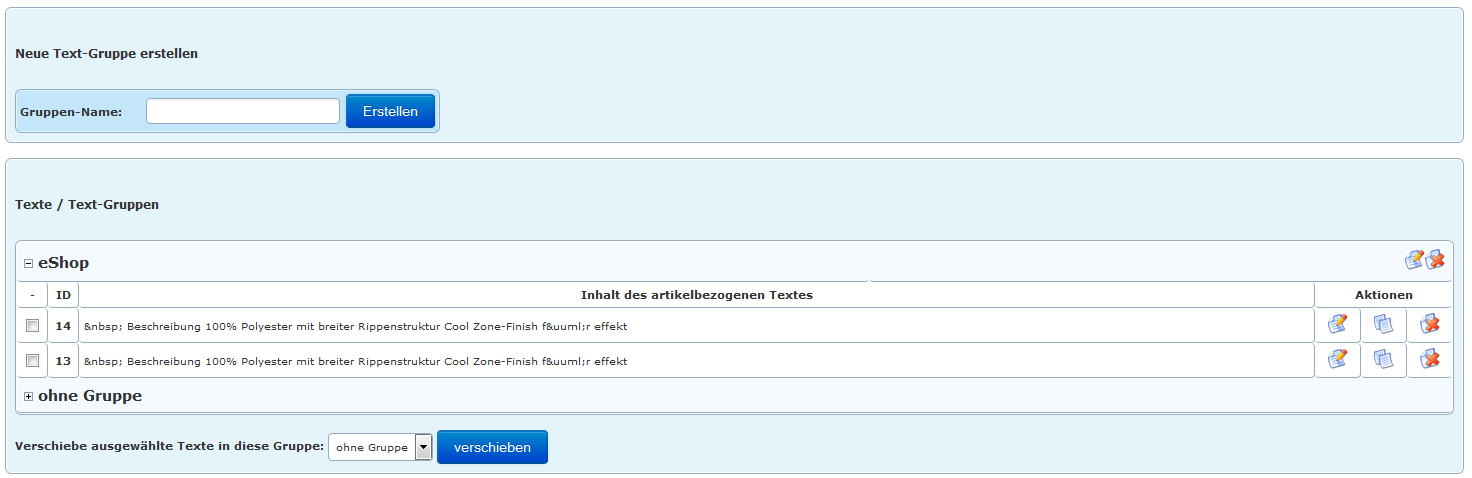Click the 'Inhalt des artikelbezogenen Textes' column header
Image resolution: width=1472 pixels, height=478 pixels.
tap(696, 295)
